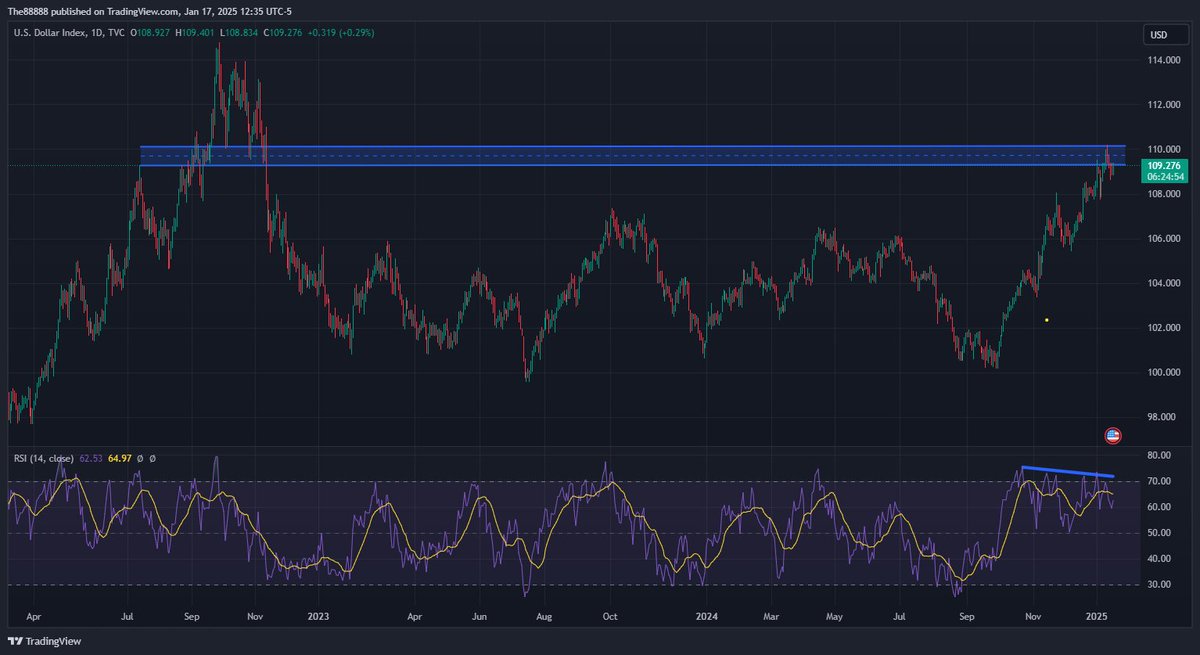Click the 60.00 RSI scale label

click(1158, 508)
